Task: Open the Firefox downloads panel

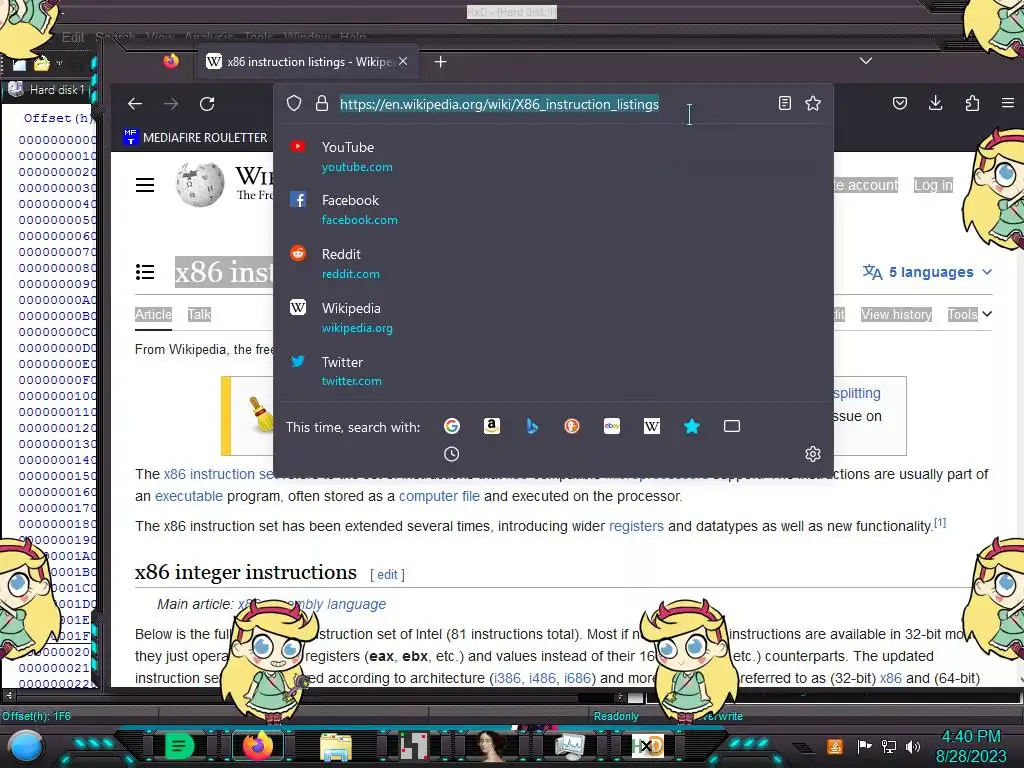Action: [936, 103]
